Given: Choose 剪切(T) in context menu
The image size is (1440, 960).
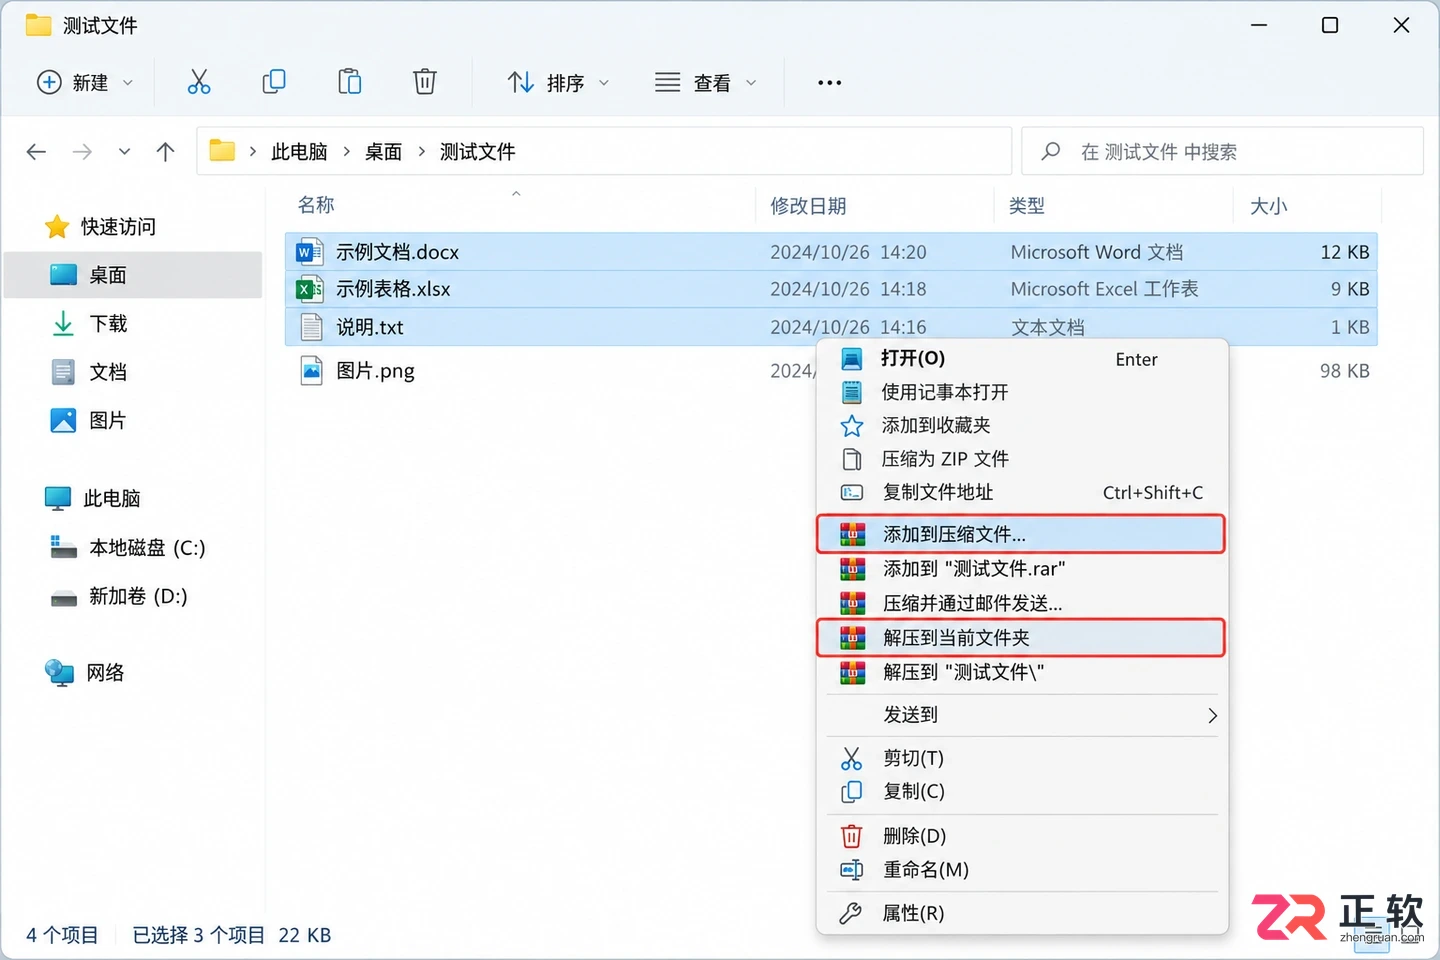Looking at the screenshot, I should coord(1022,758).
